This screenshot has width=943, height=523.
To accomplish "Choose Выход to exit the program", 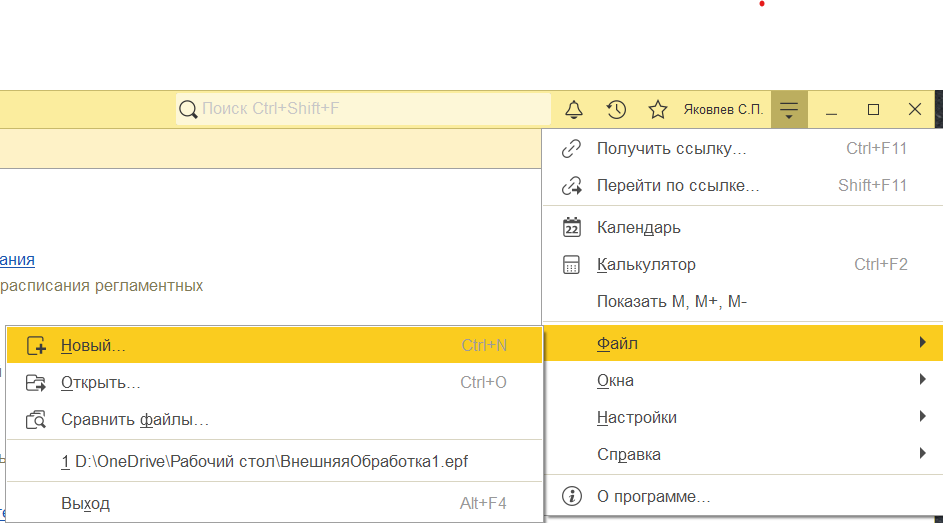I will pyautogui.click(x=85, y=504).
